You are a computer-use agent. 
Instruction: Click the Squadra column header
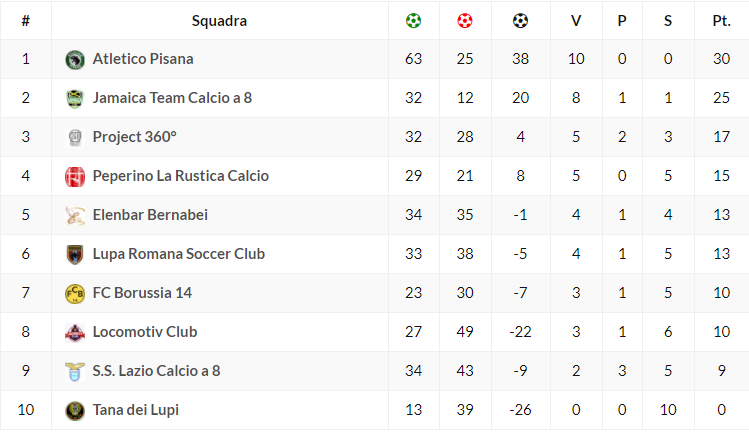[x=219, y=20]
